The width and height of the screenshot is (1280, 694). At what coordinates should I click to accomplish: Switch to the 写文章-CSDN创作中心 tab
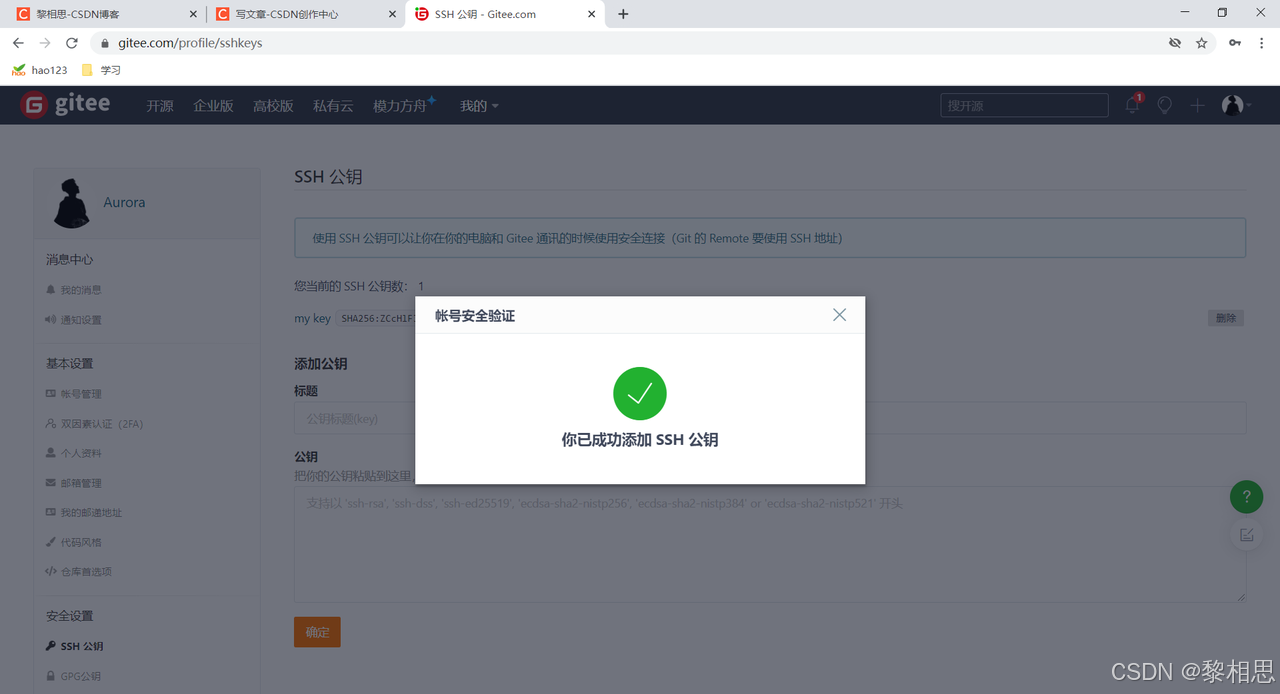[300, 14]
